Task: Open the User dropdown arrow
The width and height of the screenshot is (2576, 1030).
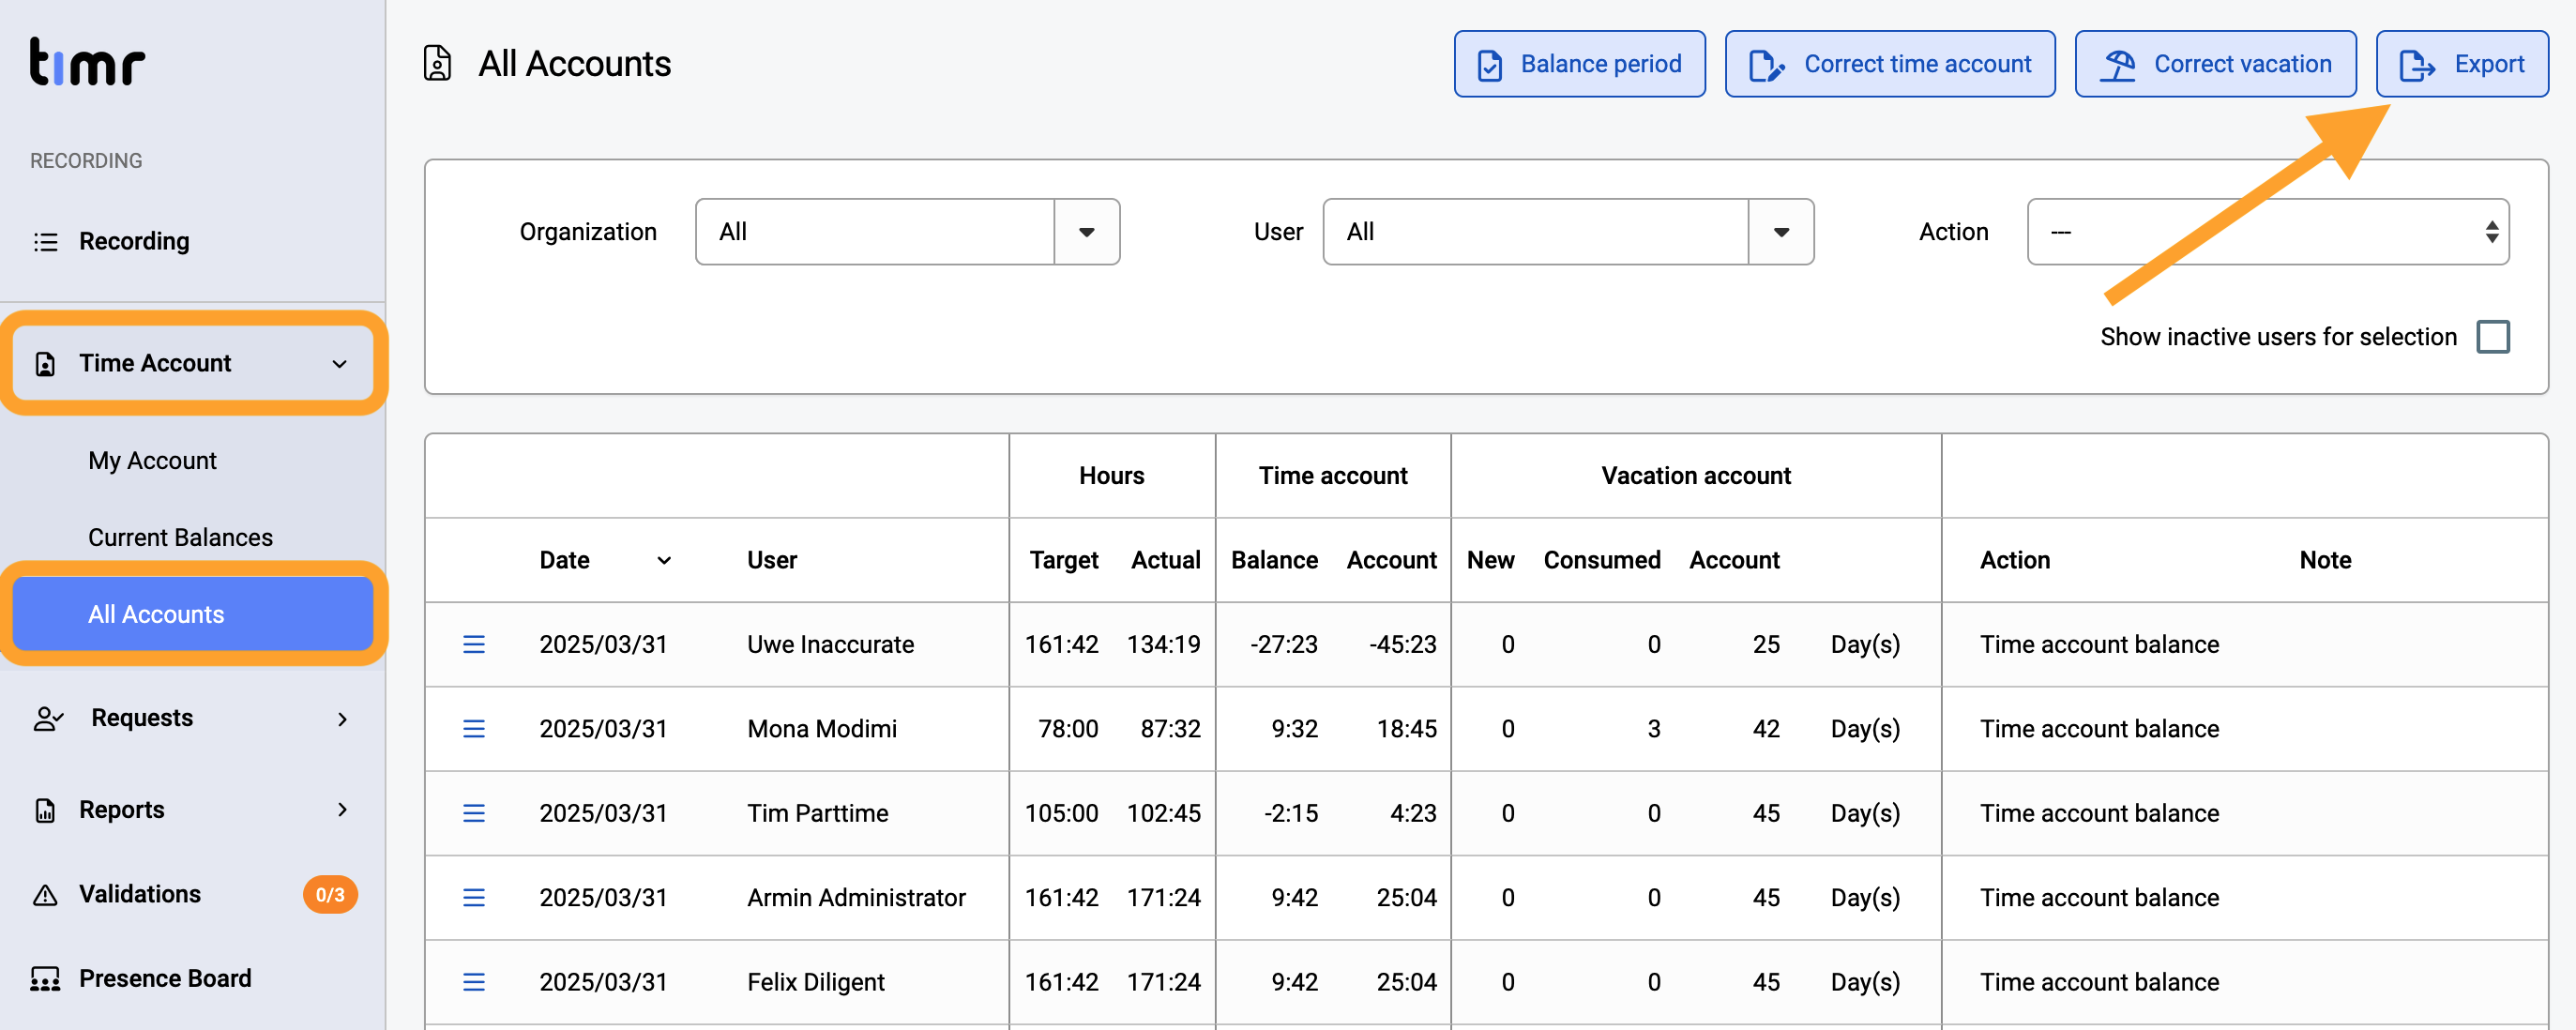Action: 1781,232
